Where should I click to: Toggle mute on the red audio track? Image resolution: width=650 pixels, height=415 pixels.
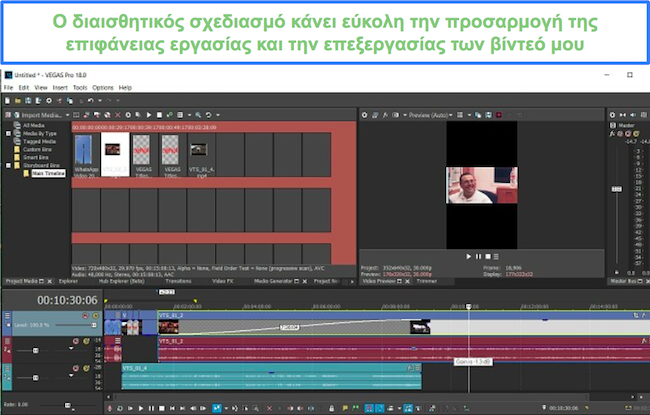coord(76,341)
